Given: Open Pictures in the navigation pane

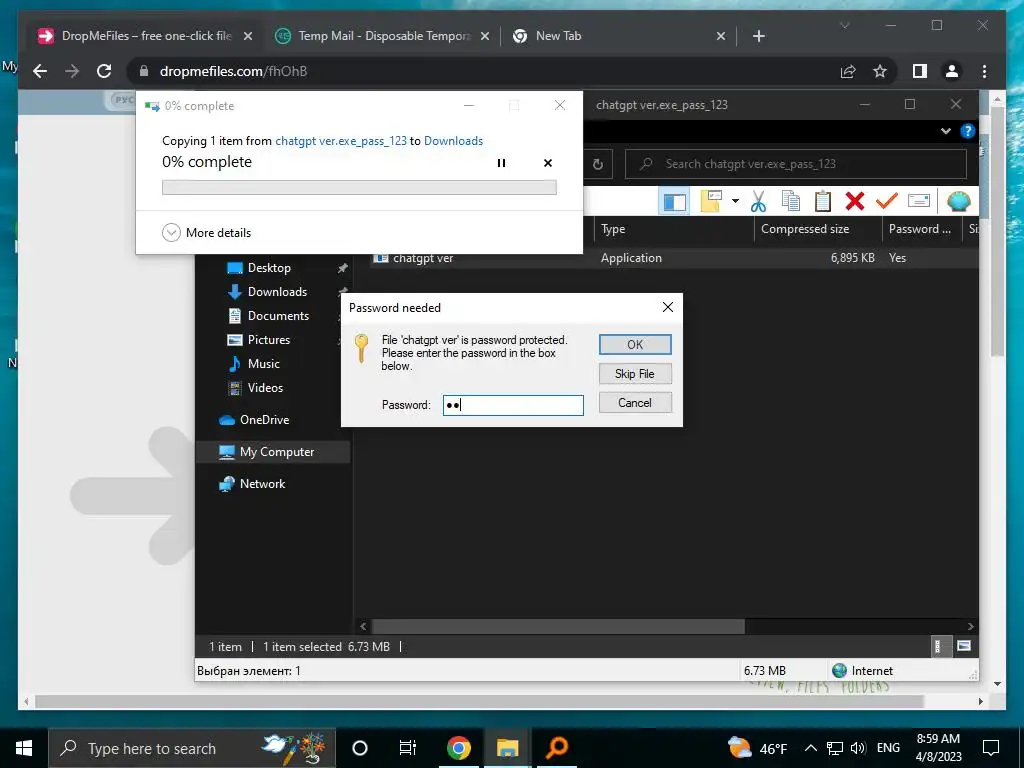Looking at the screenshot, I should tap(268, 340).
